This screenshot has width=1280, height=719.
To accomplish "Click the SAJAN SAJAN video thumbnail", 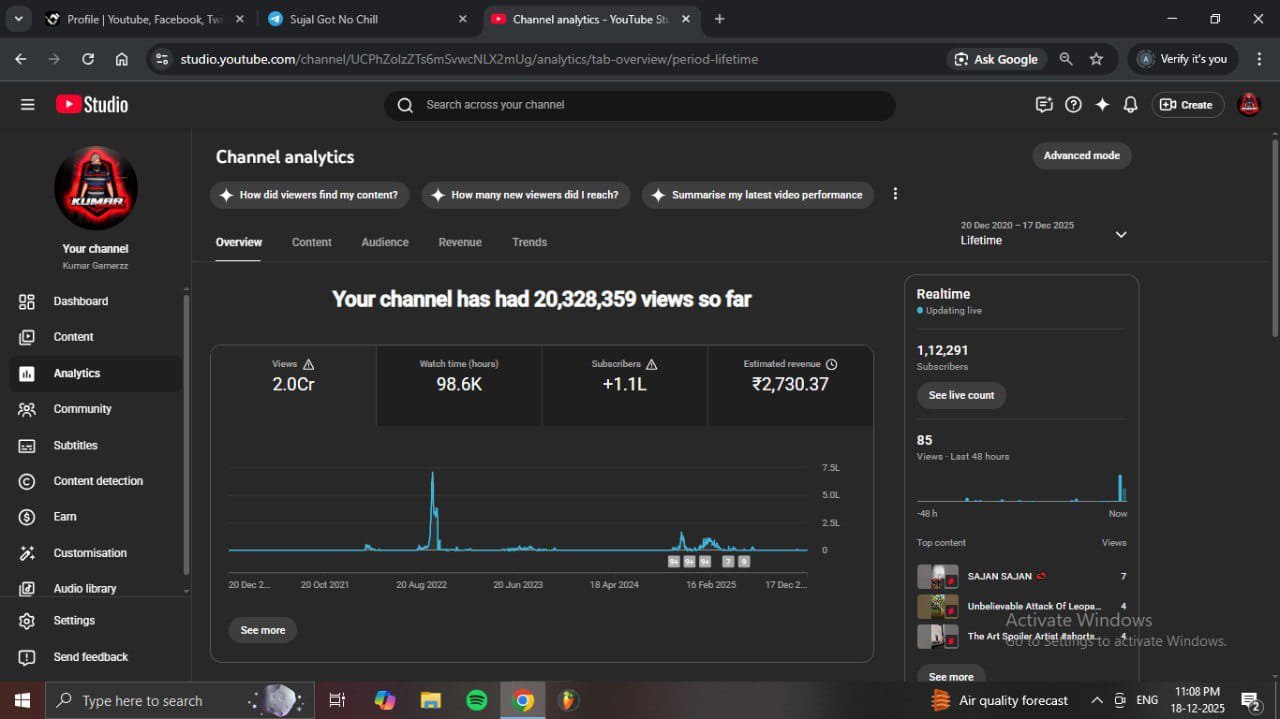I will (x=937, y=577).
